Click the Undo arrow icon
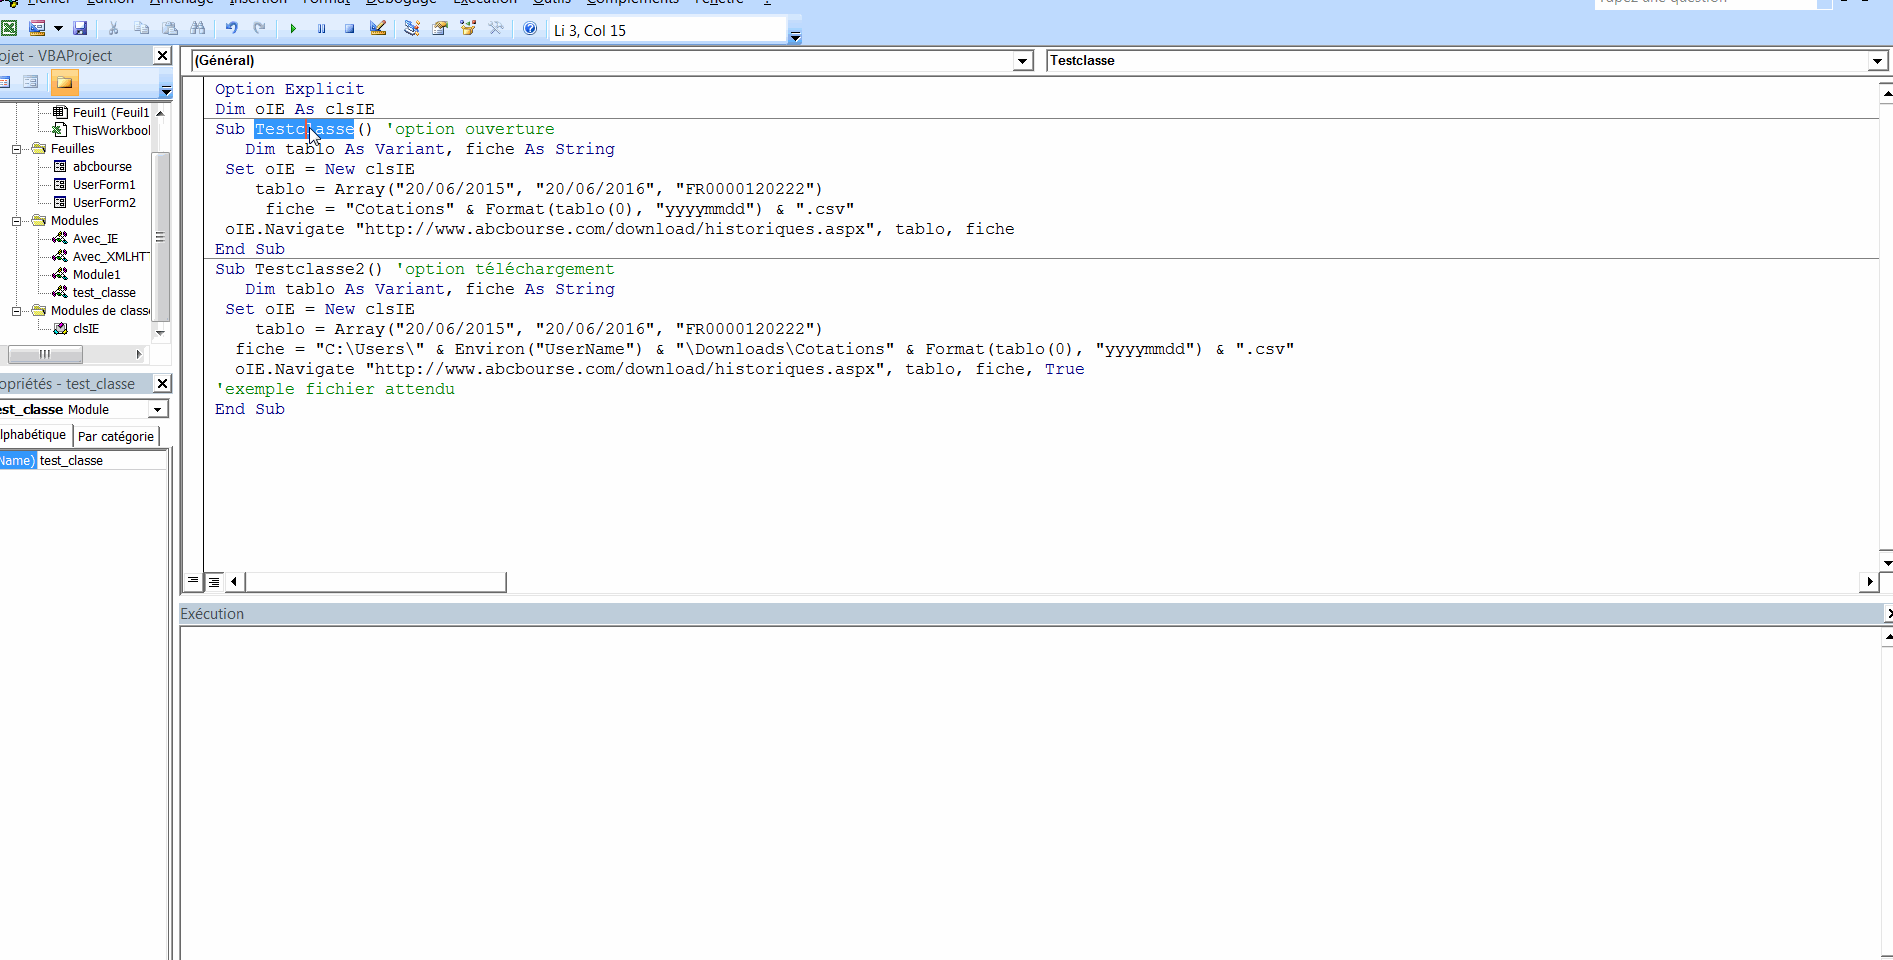This screenshot has height=960, width=1893. [231, 29]
